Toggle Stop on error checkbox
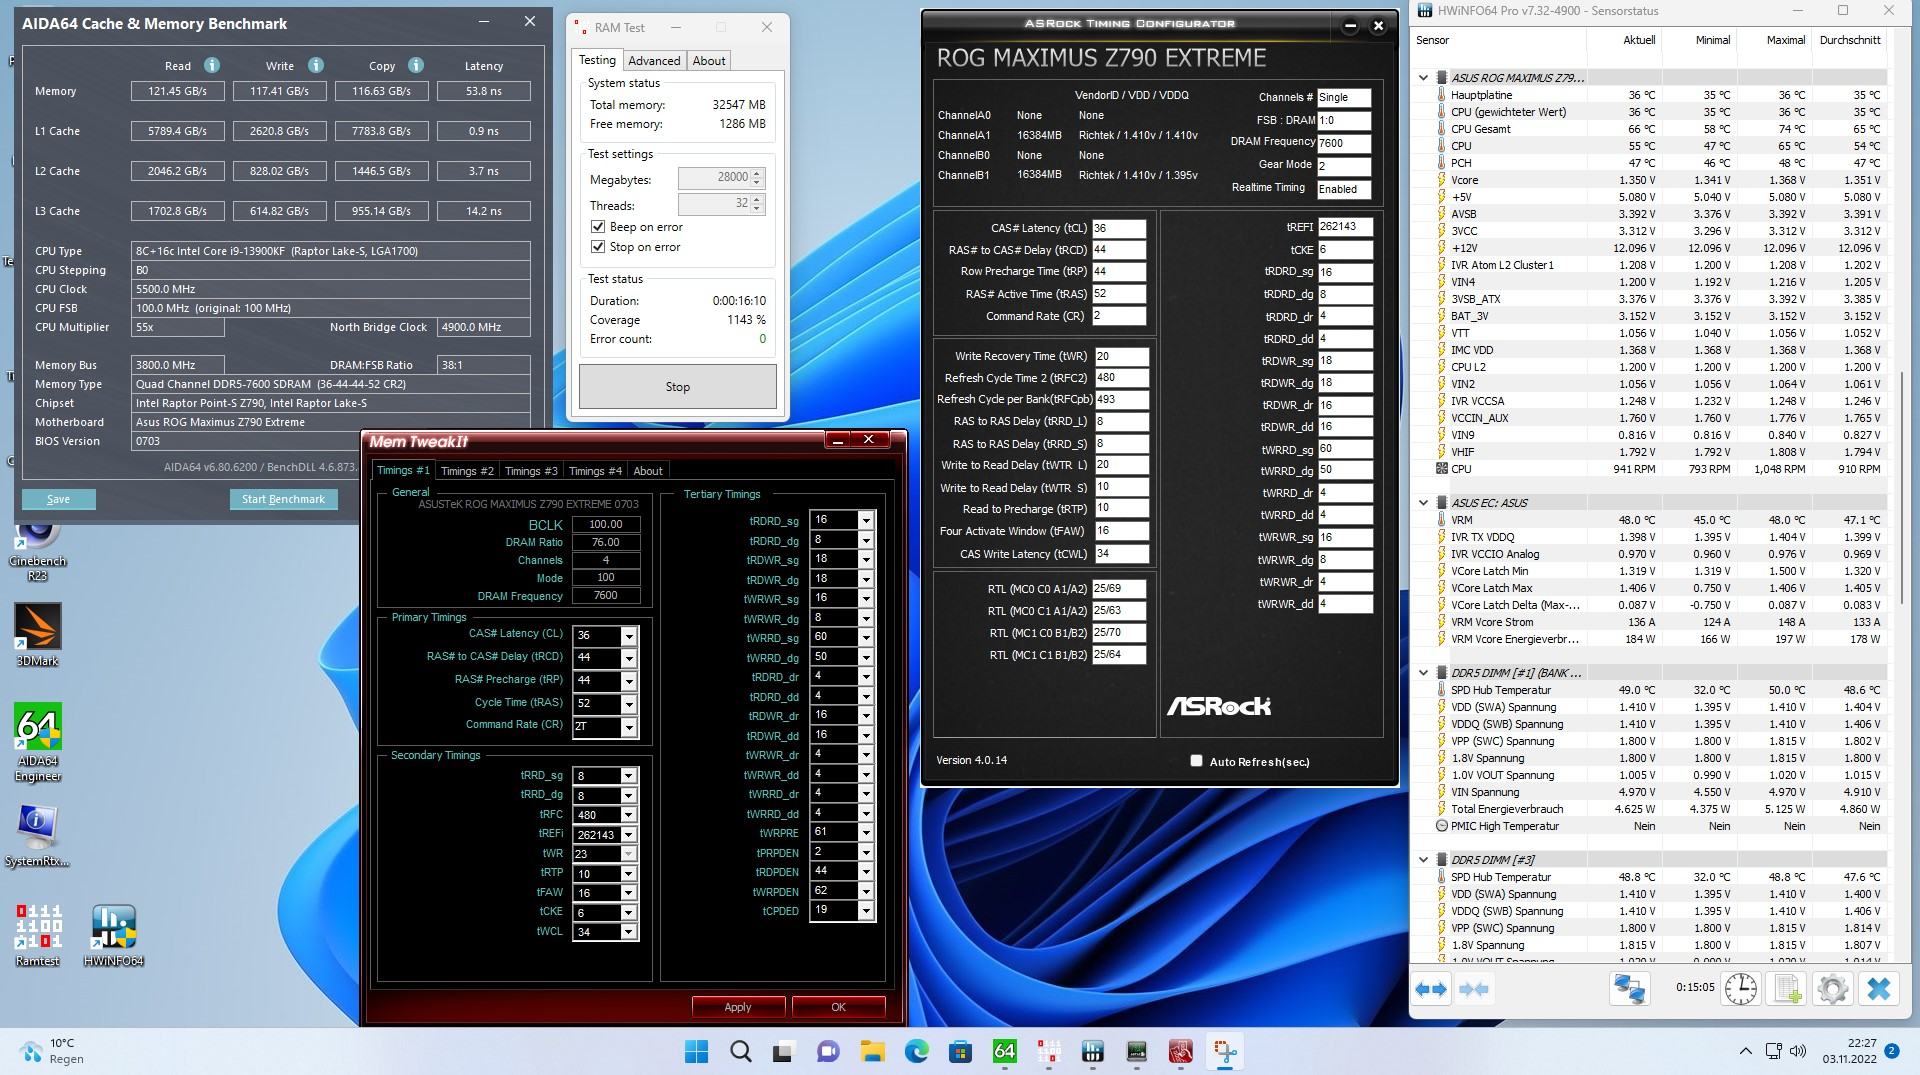This screenshot has height=1075, width=1920. [598, 247]
